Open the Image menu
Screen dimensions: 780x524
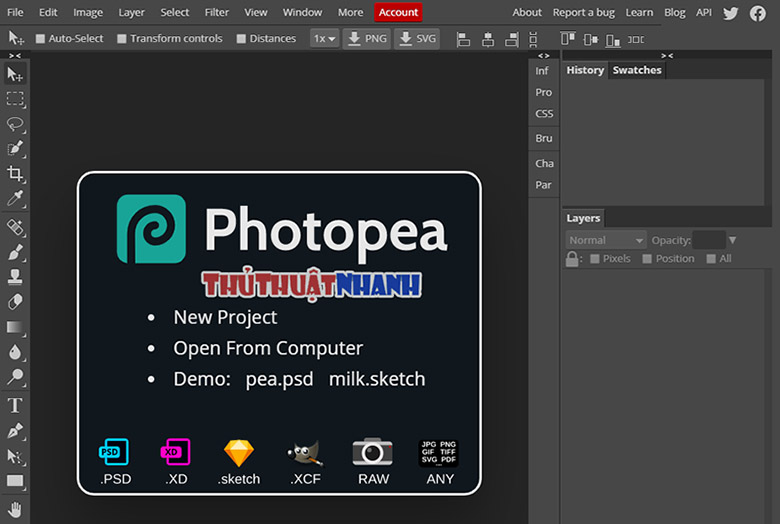pyautogui.click(x=88, y=12)
